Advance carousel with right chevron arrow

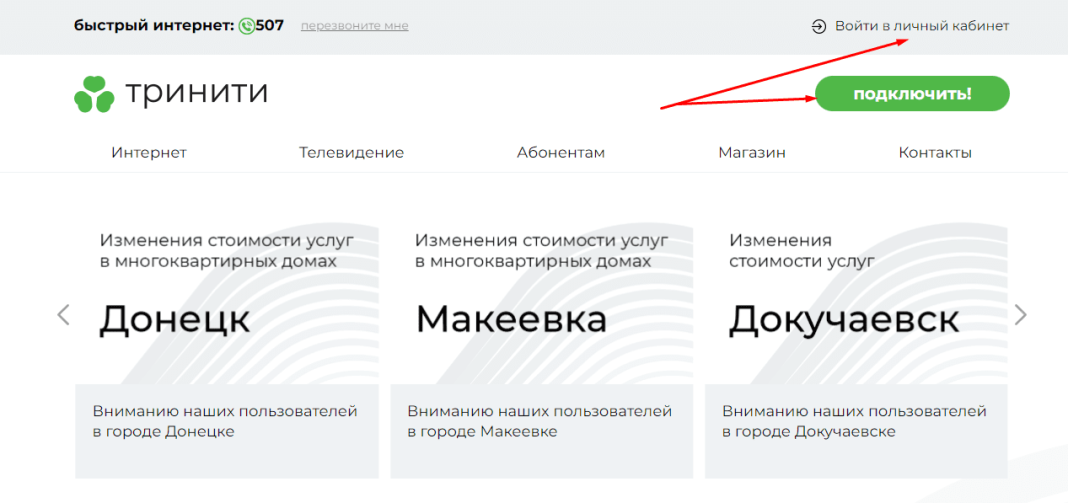click(1020, 315)
